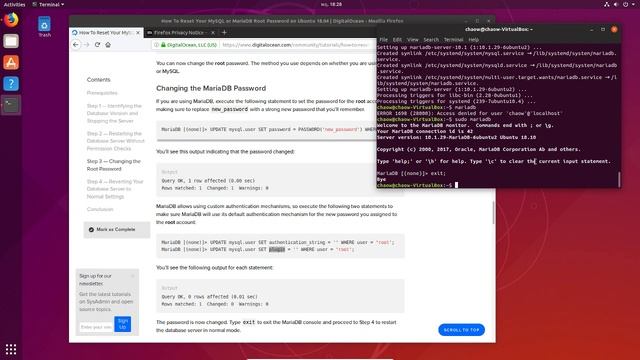640x360 pixels.
Task: Launch Ubuntu Software from the dock
Action: coord(11,62)
